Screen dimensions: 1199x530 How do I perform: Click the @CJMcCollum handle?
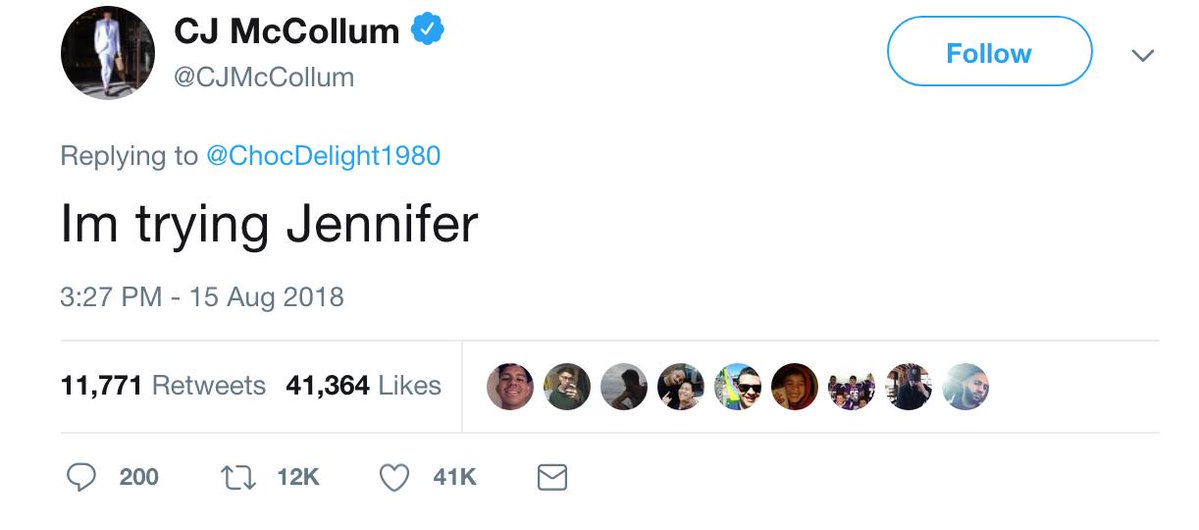[x=264, y=78]
